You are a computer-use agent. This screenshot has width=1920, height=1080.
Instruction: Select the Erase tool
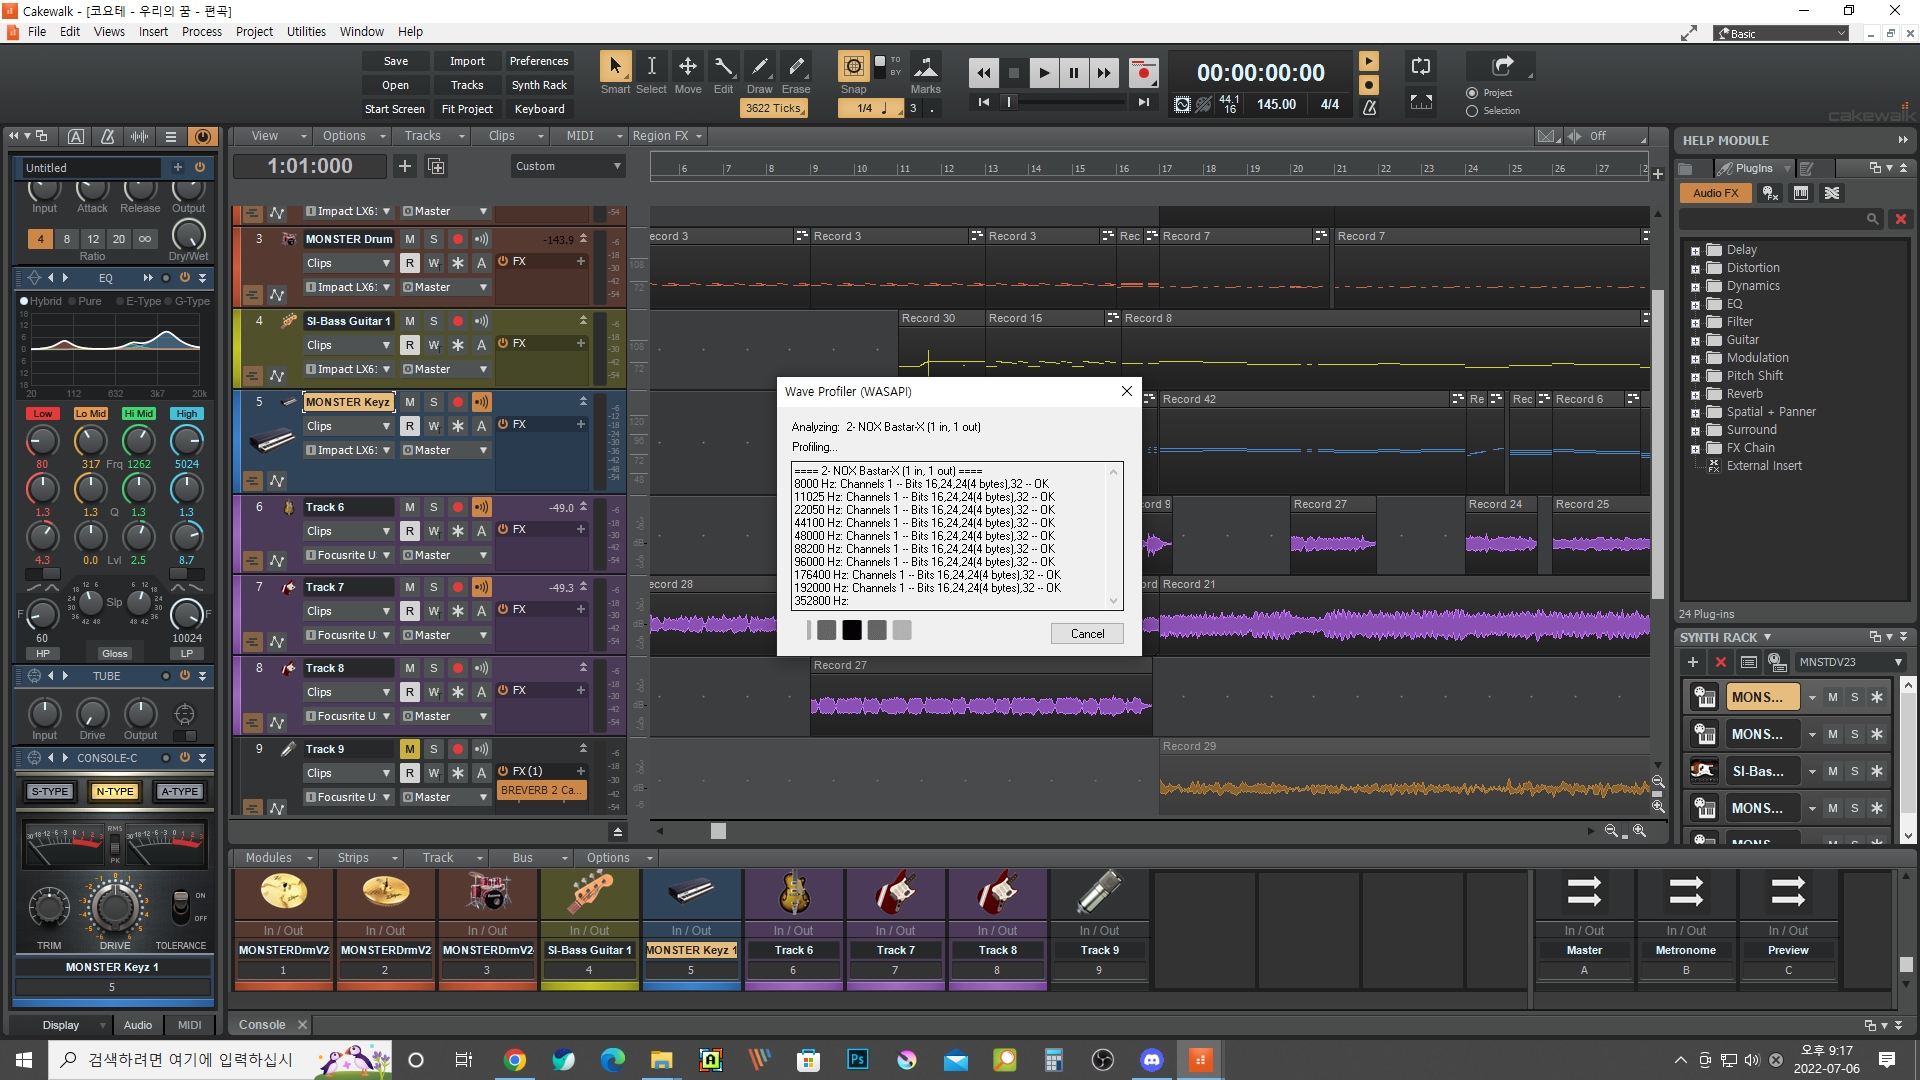coord(796,67)
